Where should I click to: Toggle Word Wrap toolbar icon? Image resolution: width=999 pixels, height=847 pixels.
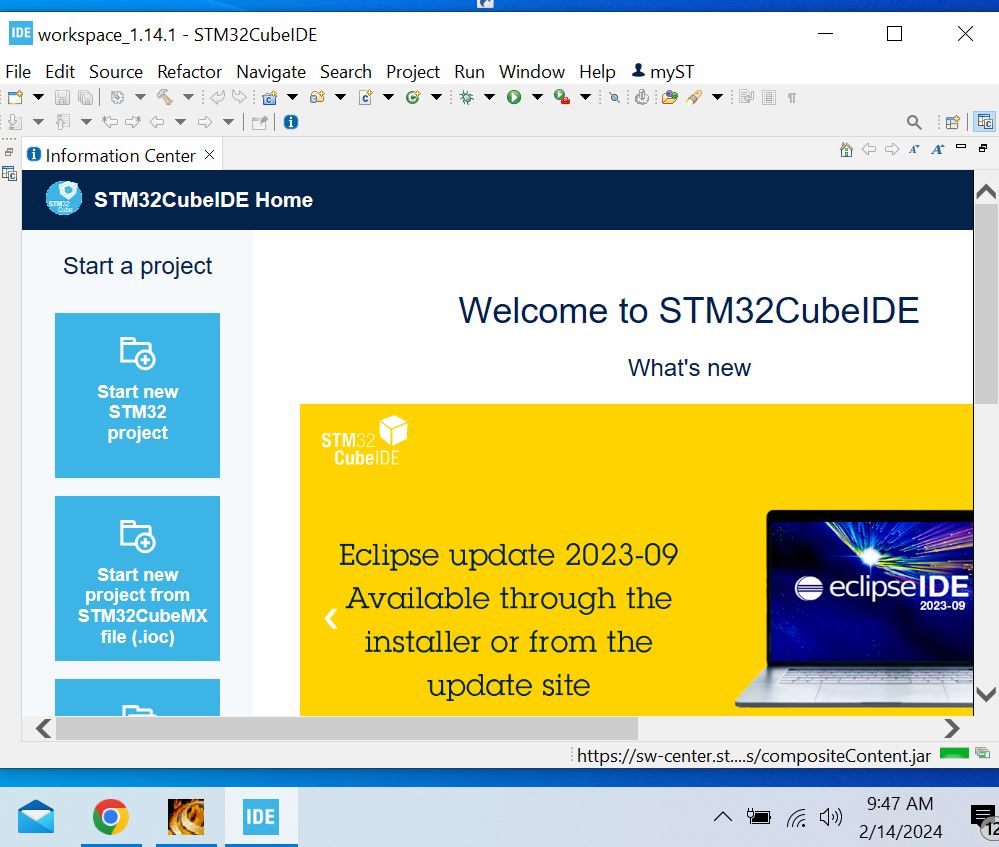point(746,98)
